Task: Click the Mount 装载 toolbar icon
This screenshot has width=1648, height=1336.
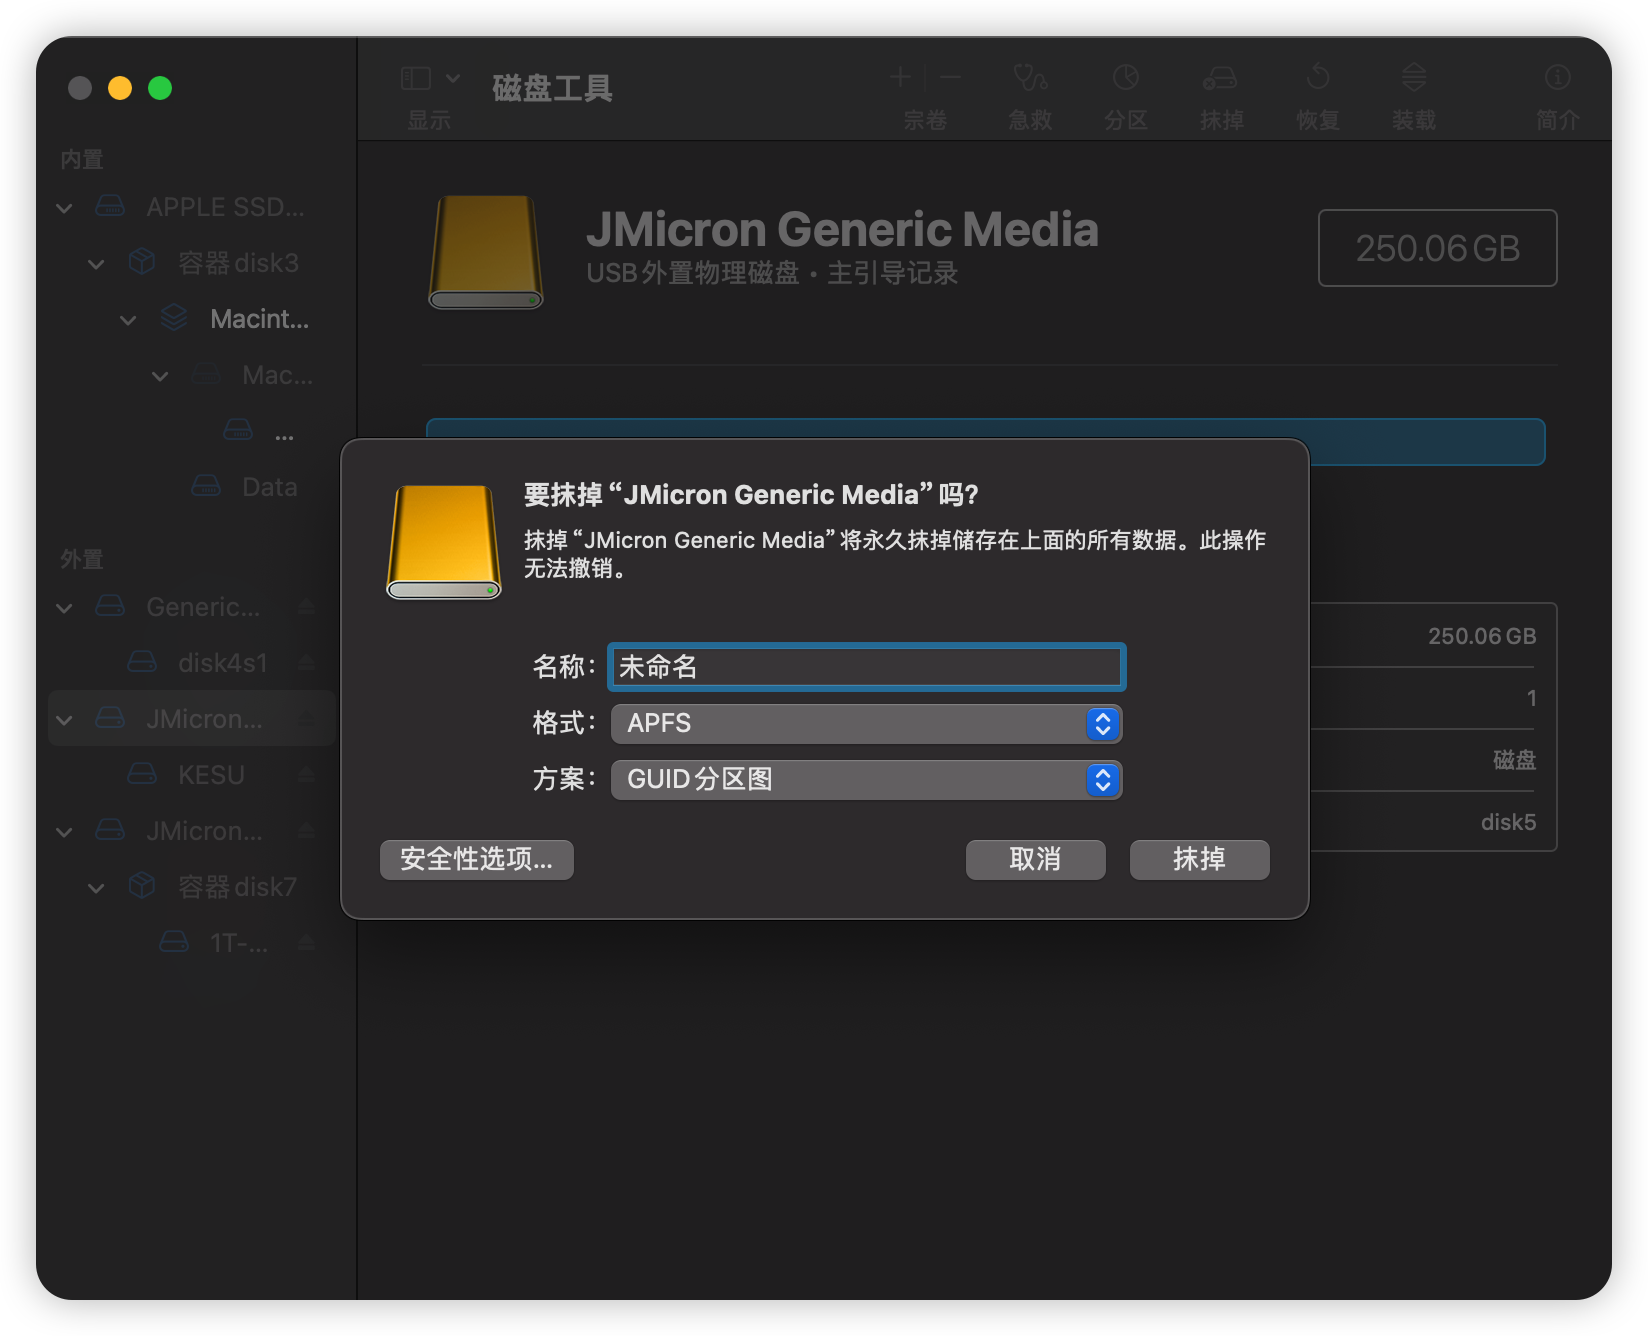Action: coord(1414,77)
